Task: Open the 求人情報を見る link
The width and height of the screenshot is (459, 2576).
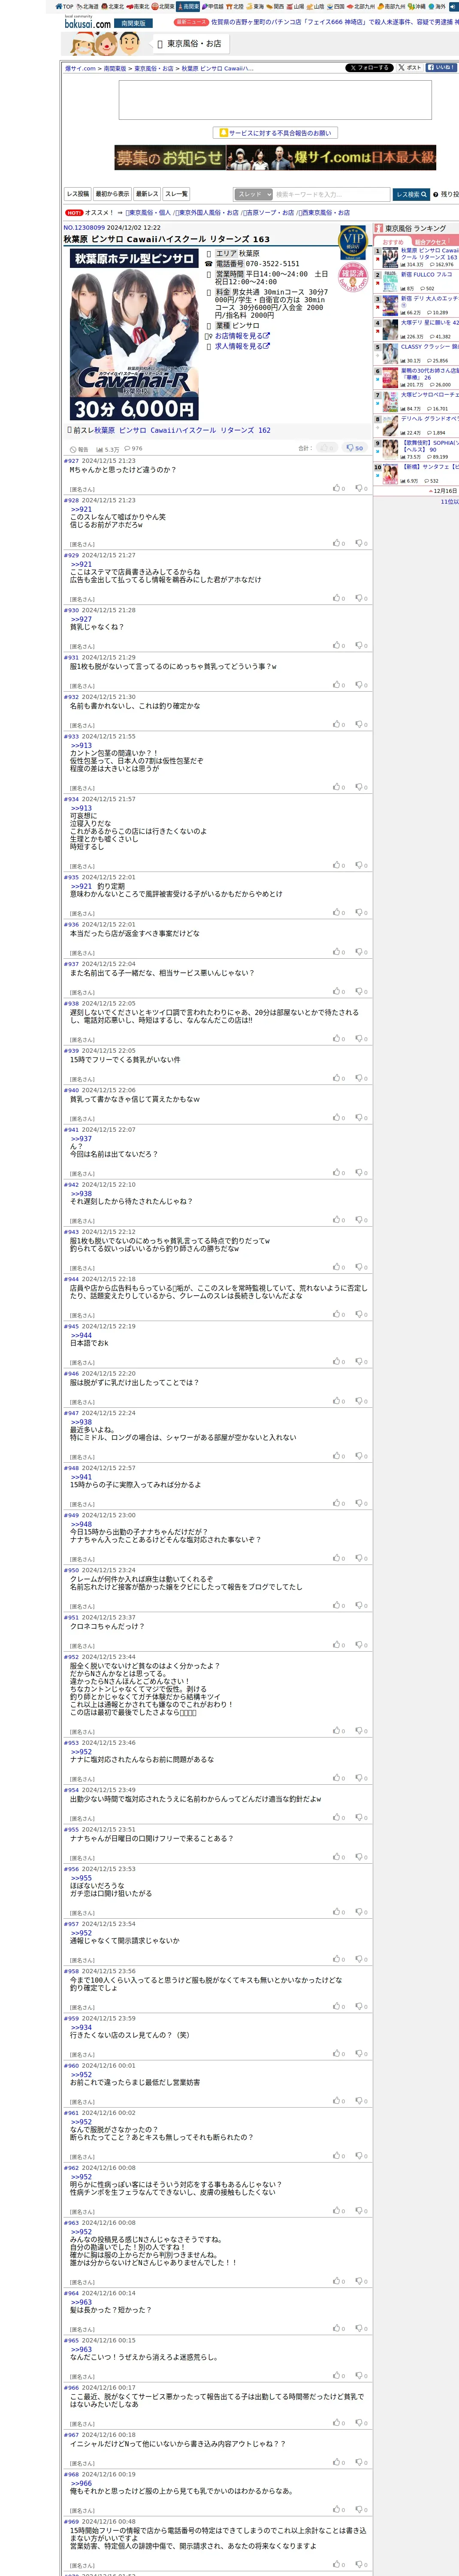Action: point(242,346)
